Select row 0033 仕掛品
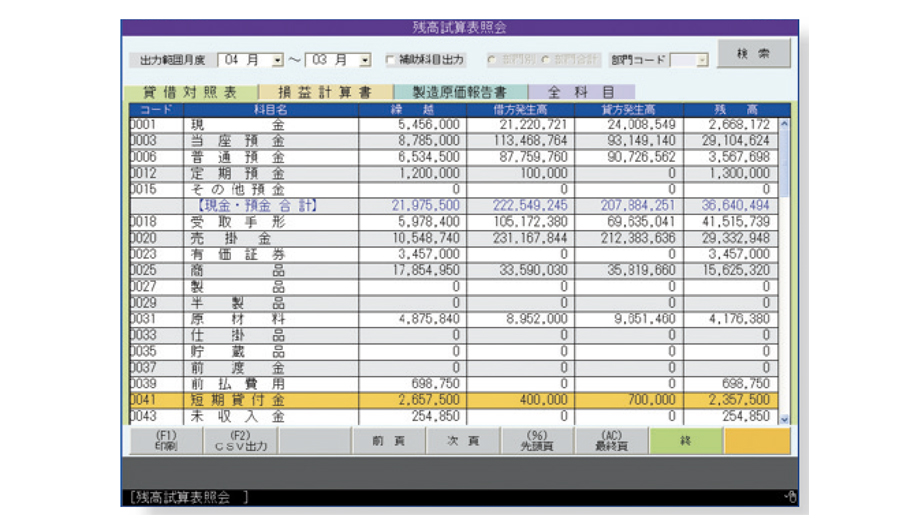The height and width of the screenshot is (518, 920). [454, 335]
